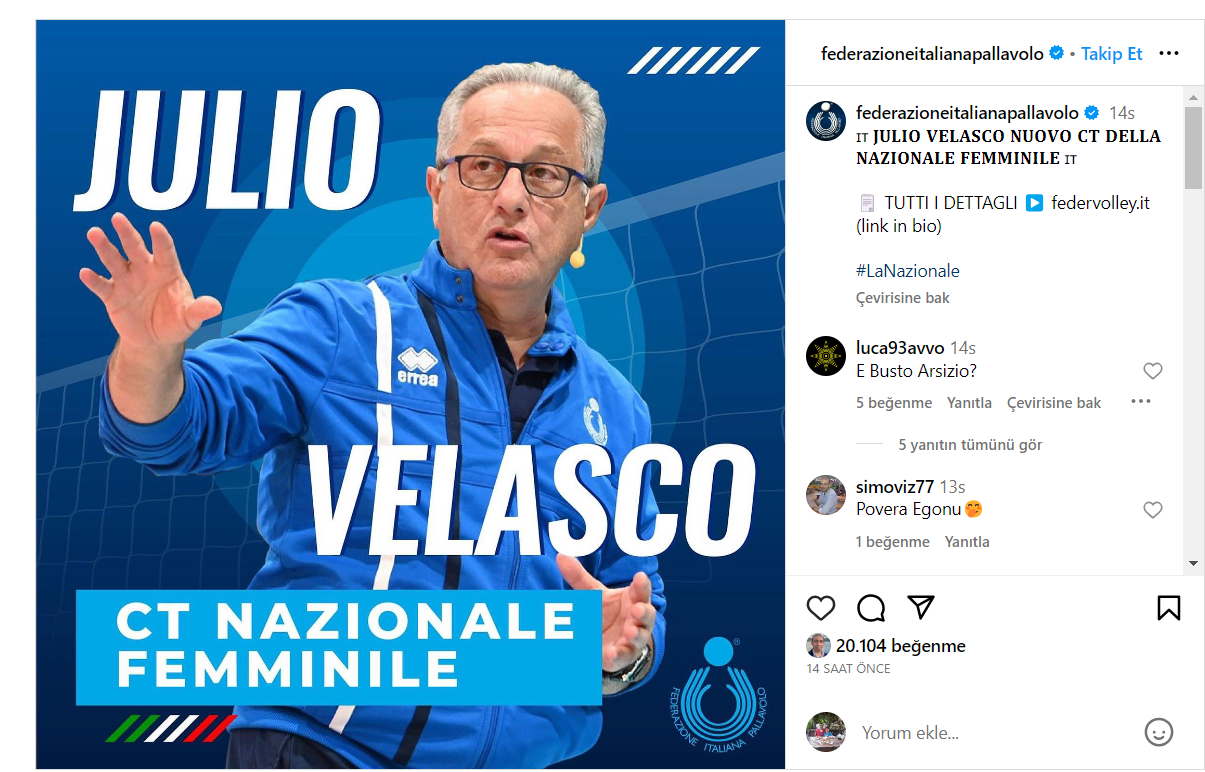The height and width of the screenshot is (772, 1205).
Task: Share the post with the paper plane icon
Action: pos(921,607)
